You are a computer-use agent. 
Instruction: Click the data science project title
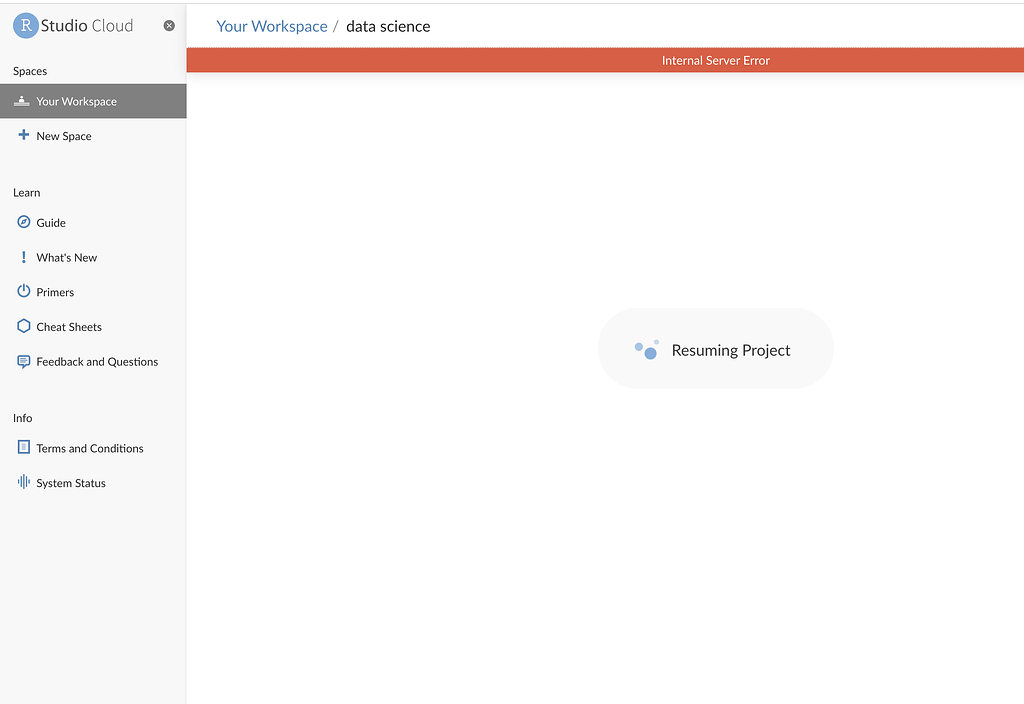tap(388, 26)
